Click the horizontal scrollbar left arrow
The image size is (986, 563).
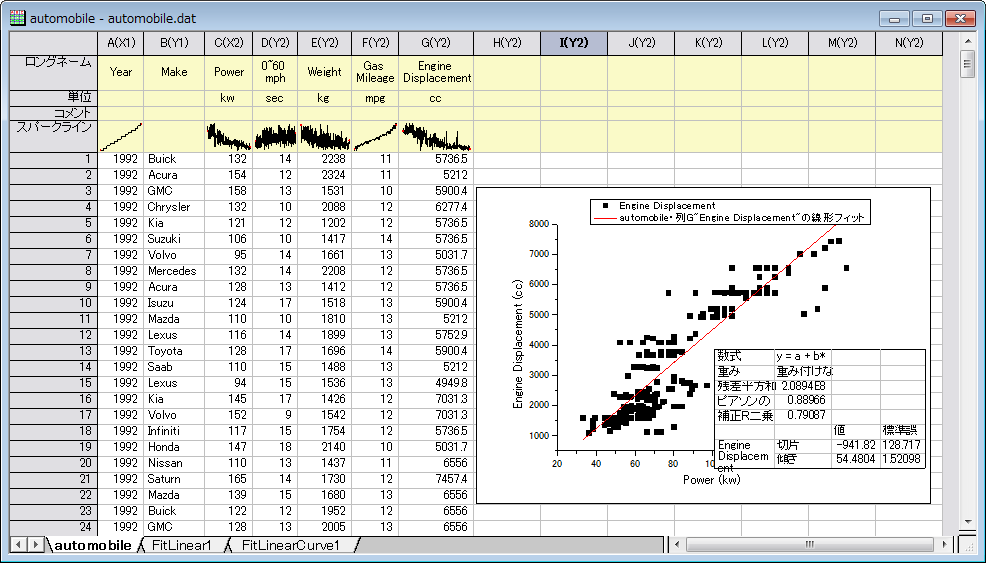pos(677,544)
